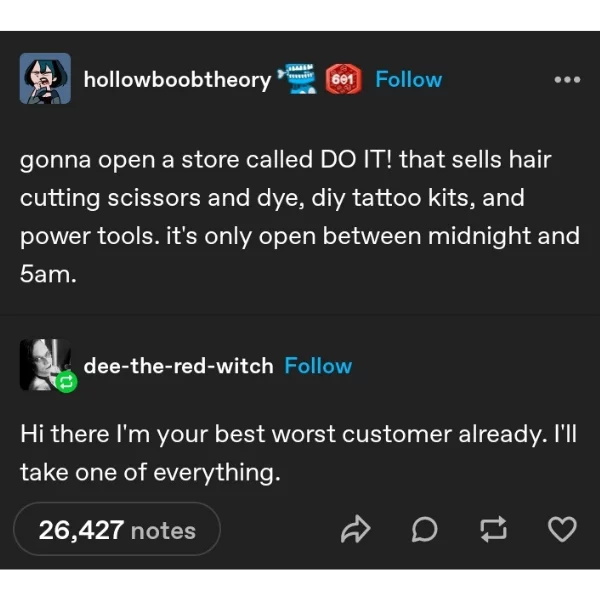Click the red 601 dice badge
The image size is (600, 600).
343,79
